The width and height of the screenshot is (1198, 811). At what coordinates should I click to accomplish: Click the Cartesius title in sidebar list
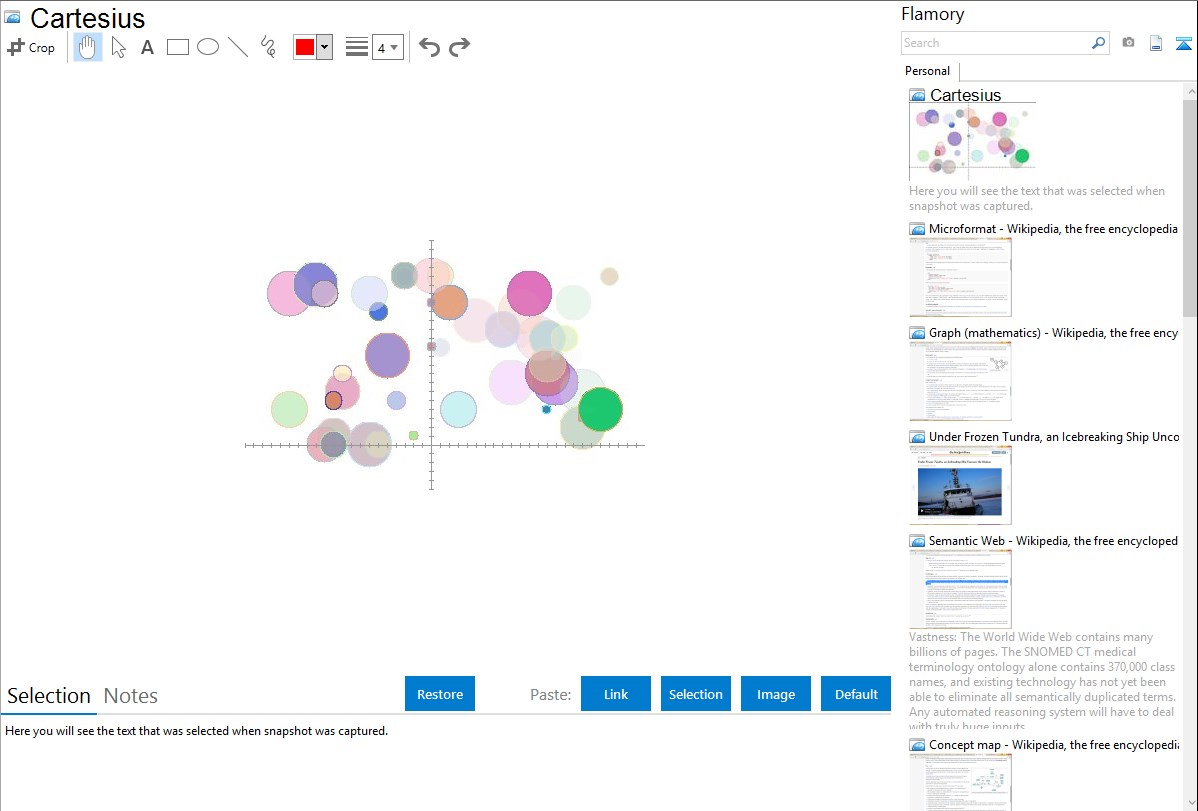coord(966,95)
